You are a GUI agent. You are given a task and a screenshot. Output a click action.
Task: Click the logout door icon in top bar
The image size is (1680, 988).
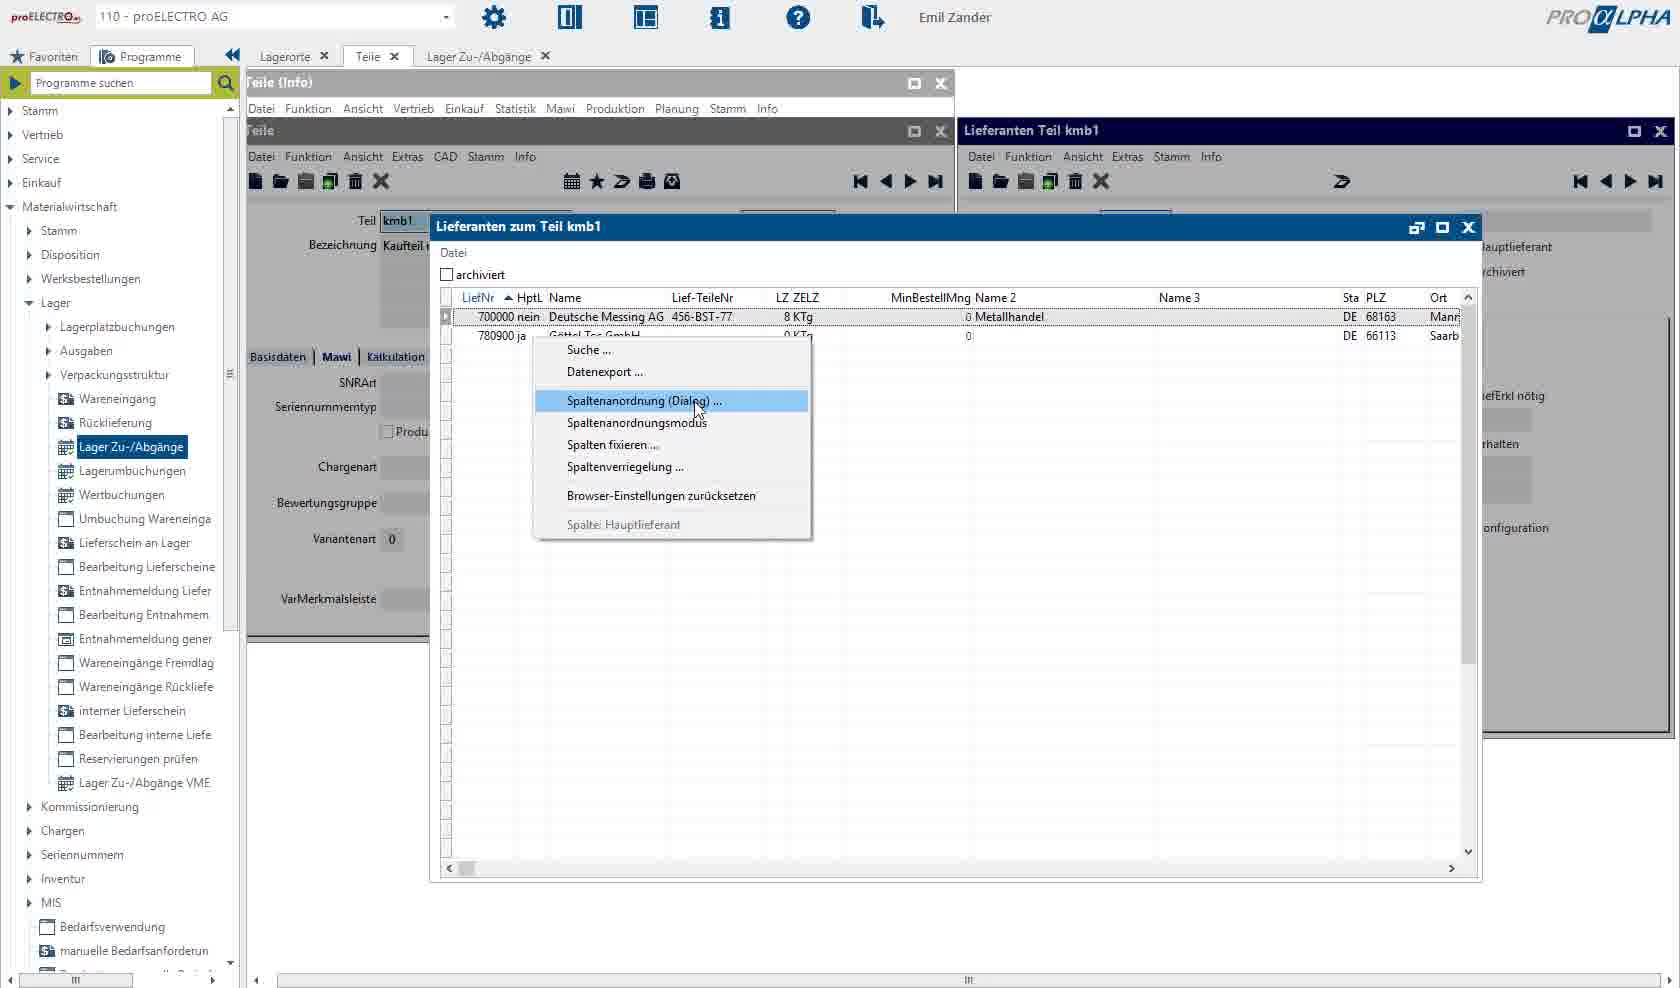872,17
